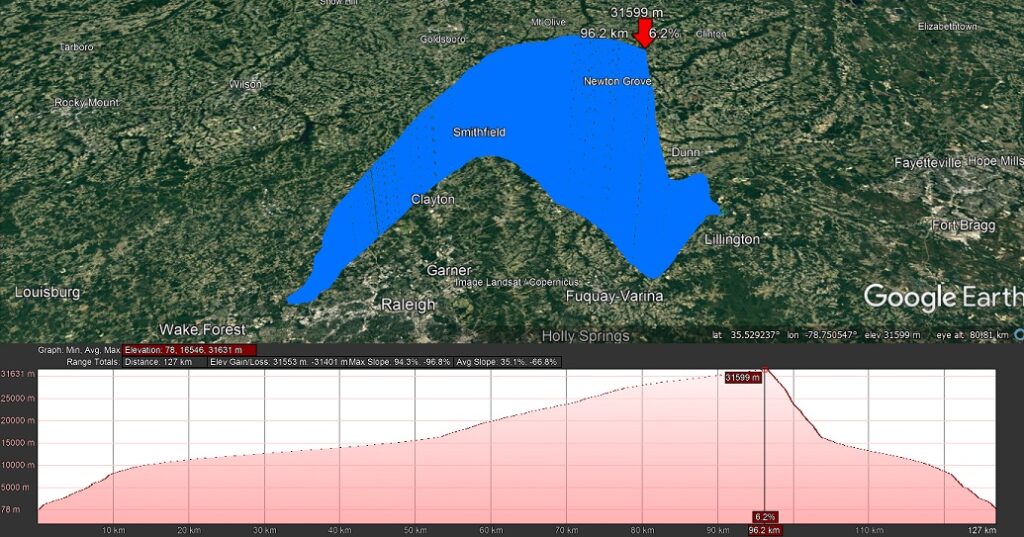Click the Fort Bragg label on the map
This screenshot has height=537, width=1024.
[x=963, y=225]
